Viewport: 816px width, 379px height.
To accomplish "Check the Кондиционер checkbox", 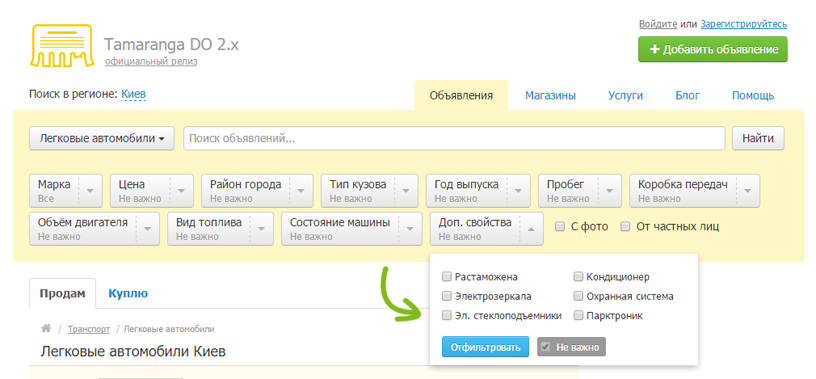I will coord(578,276).
